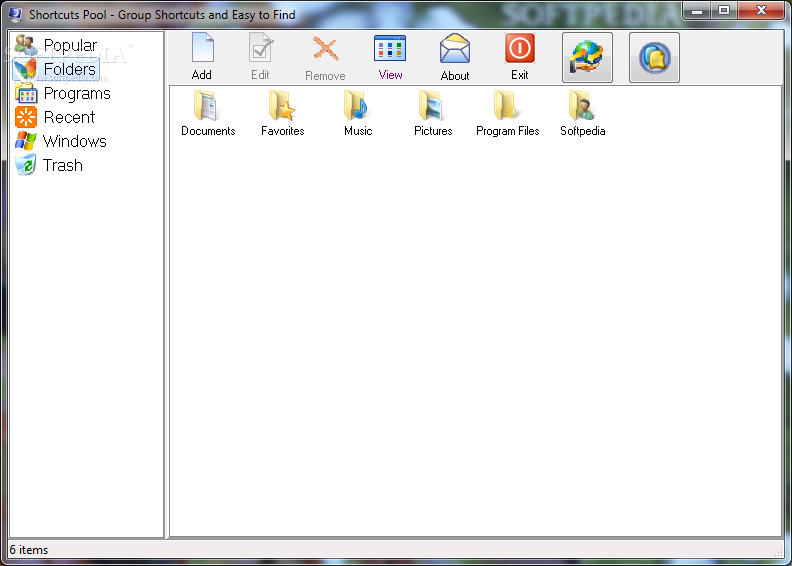Select the Windows flag category icon
This screenshot has width=792, height=566.
pyautogui.click(x=25, y=141)
